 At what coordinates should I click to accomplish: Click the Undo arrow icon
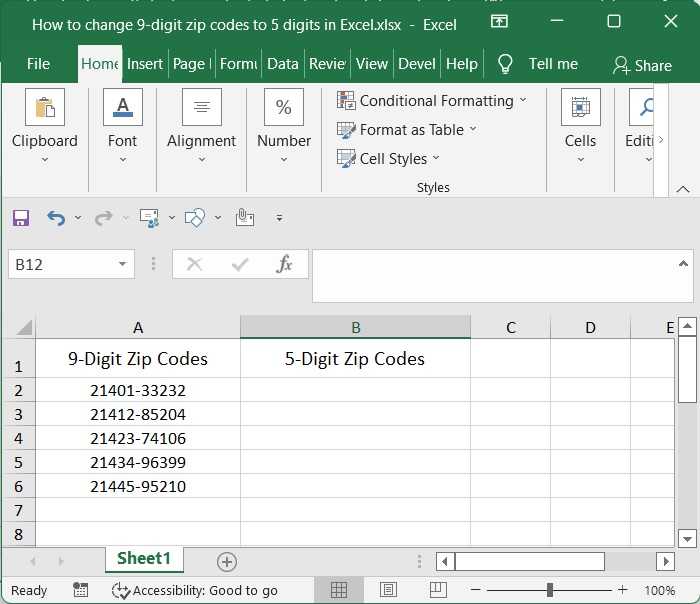(56, 218)
